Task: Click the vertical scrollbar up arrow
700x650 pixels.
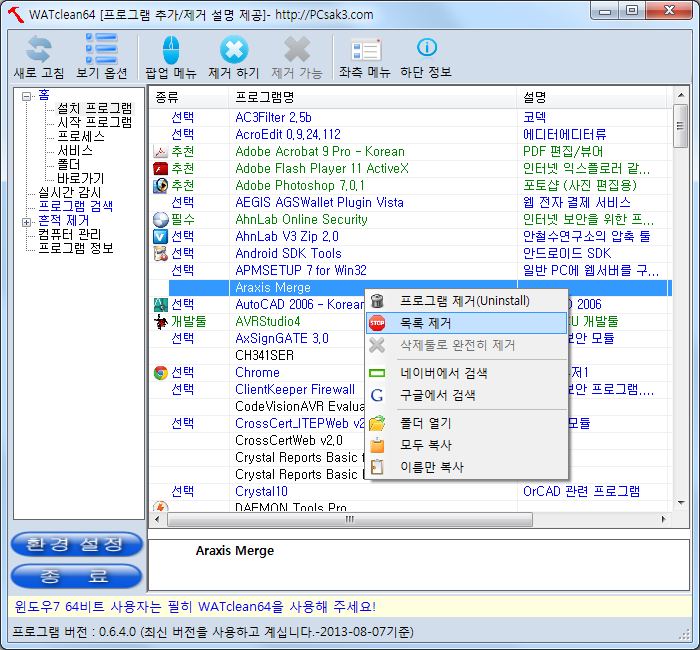Action: pos(681,95)
